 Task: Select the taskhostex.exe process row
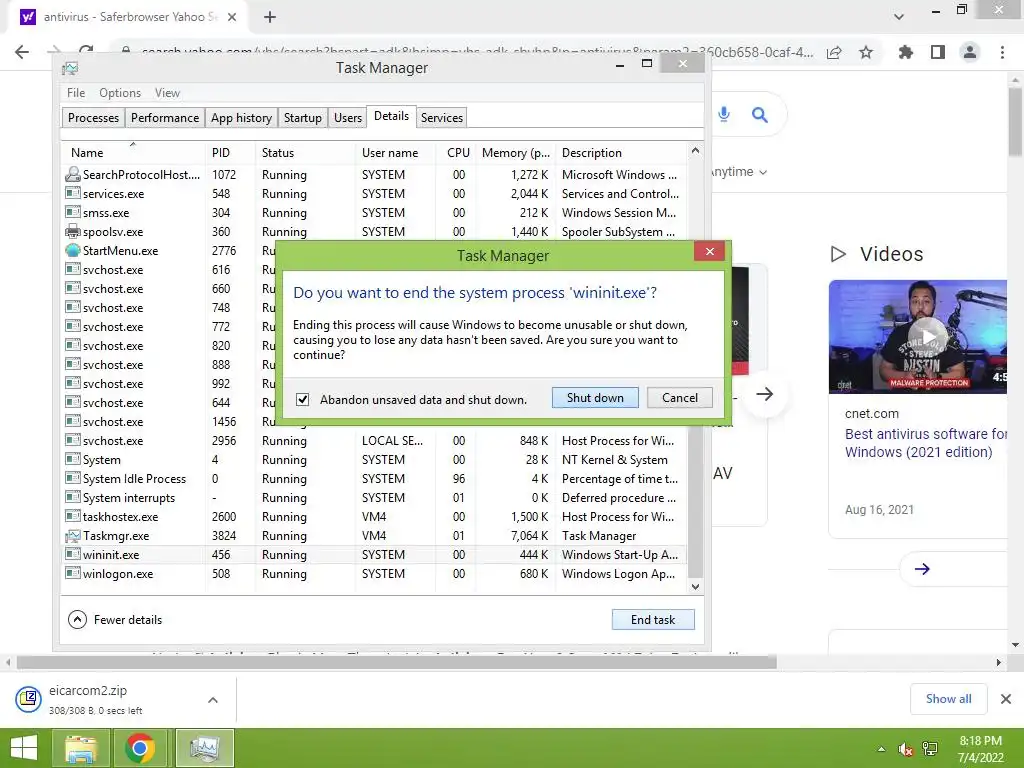tap(374, 517)
